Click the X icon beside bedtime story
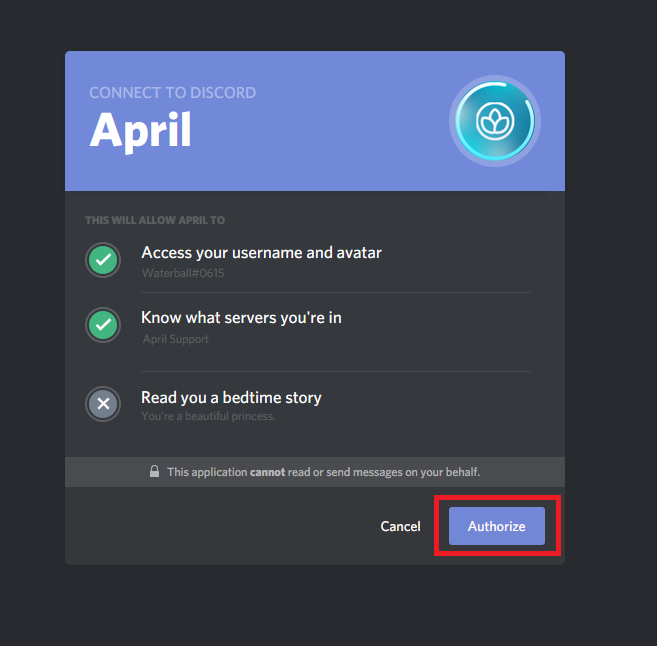This screenshot has width=657, height=646. (103, 404)
